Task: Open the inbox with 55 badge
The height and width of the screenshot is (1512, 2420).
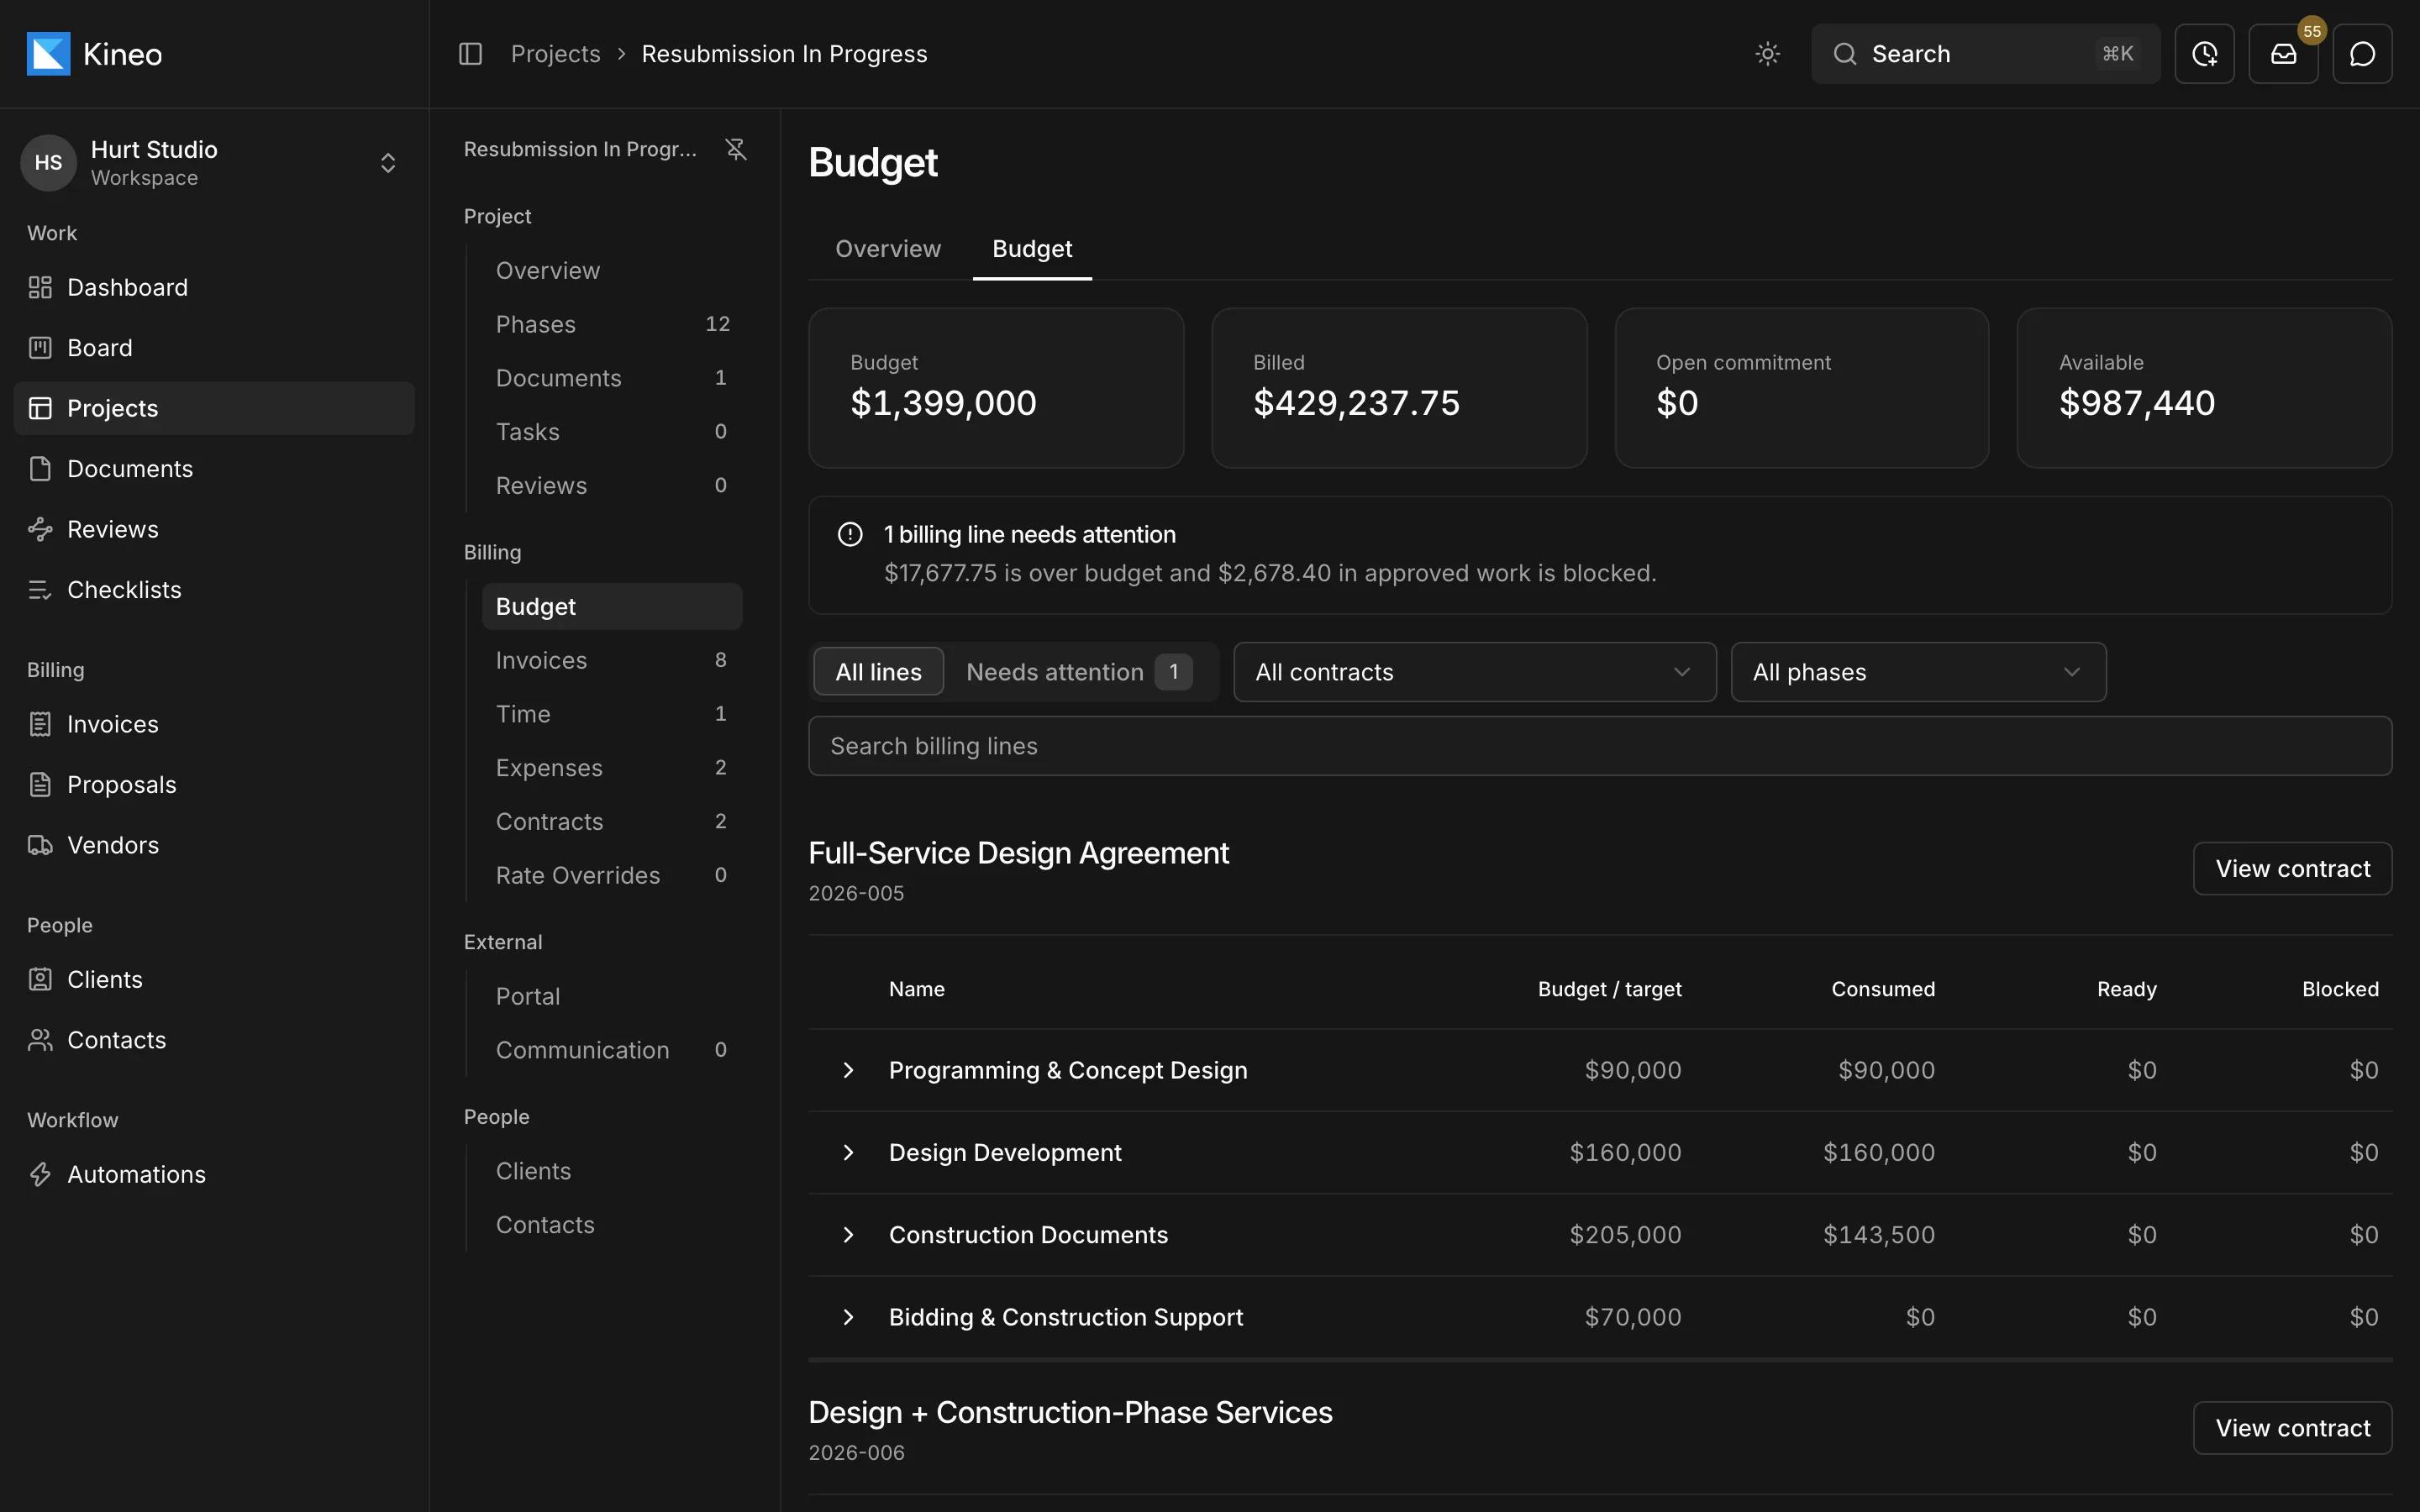Action: coord(2283,54)
